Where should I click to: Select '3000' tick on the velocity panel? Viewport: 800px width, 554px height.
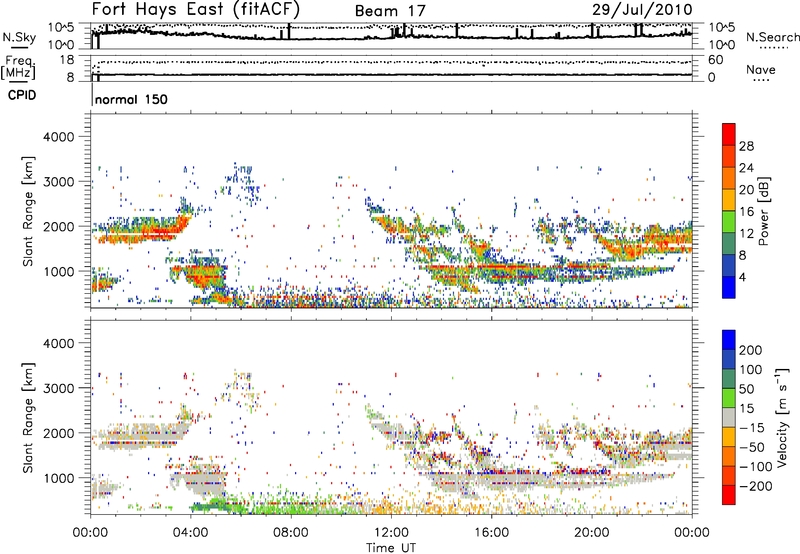(58, 388)
